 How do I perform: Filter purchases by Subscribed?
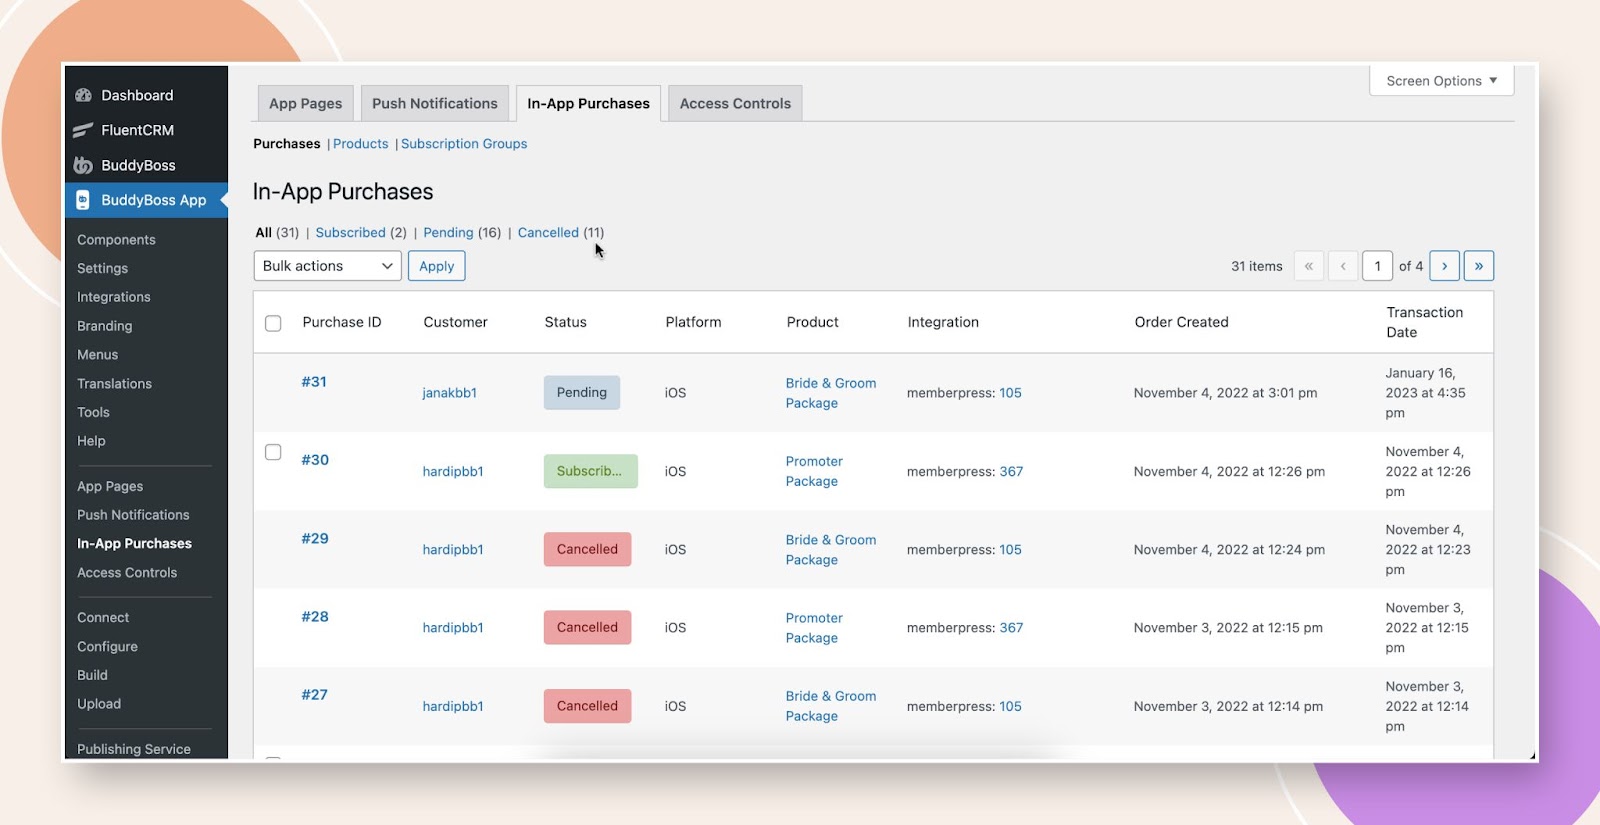[x=350, y=232]
